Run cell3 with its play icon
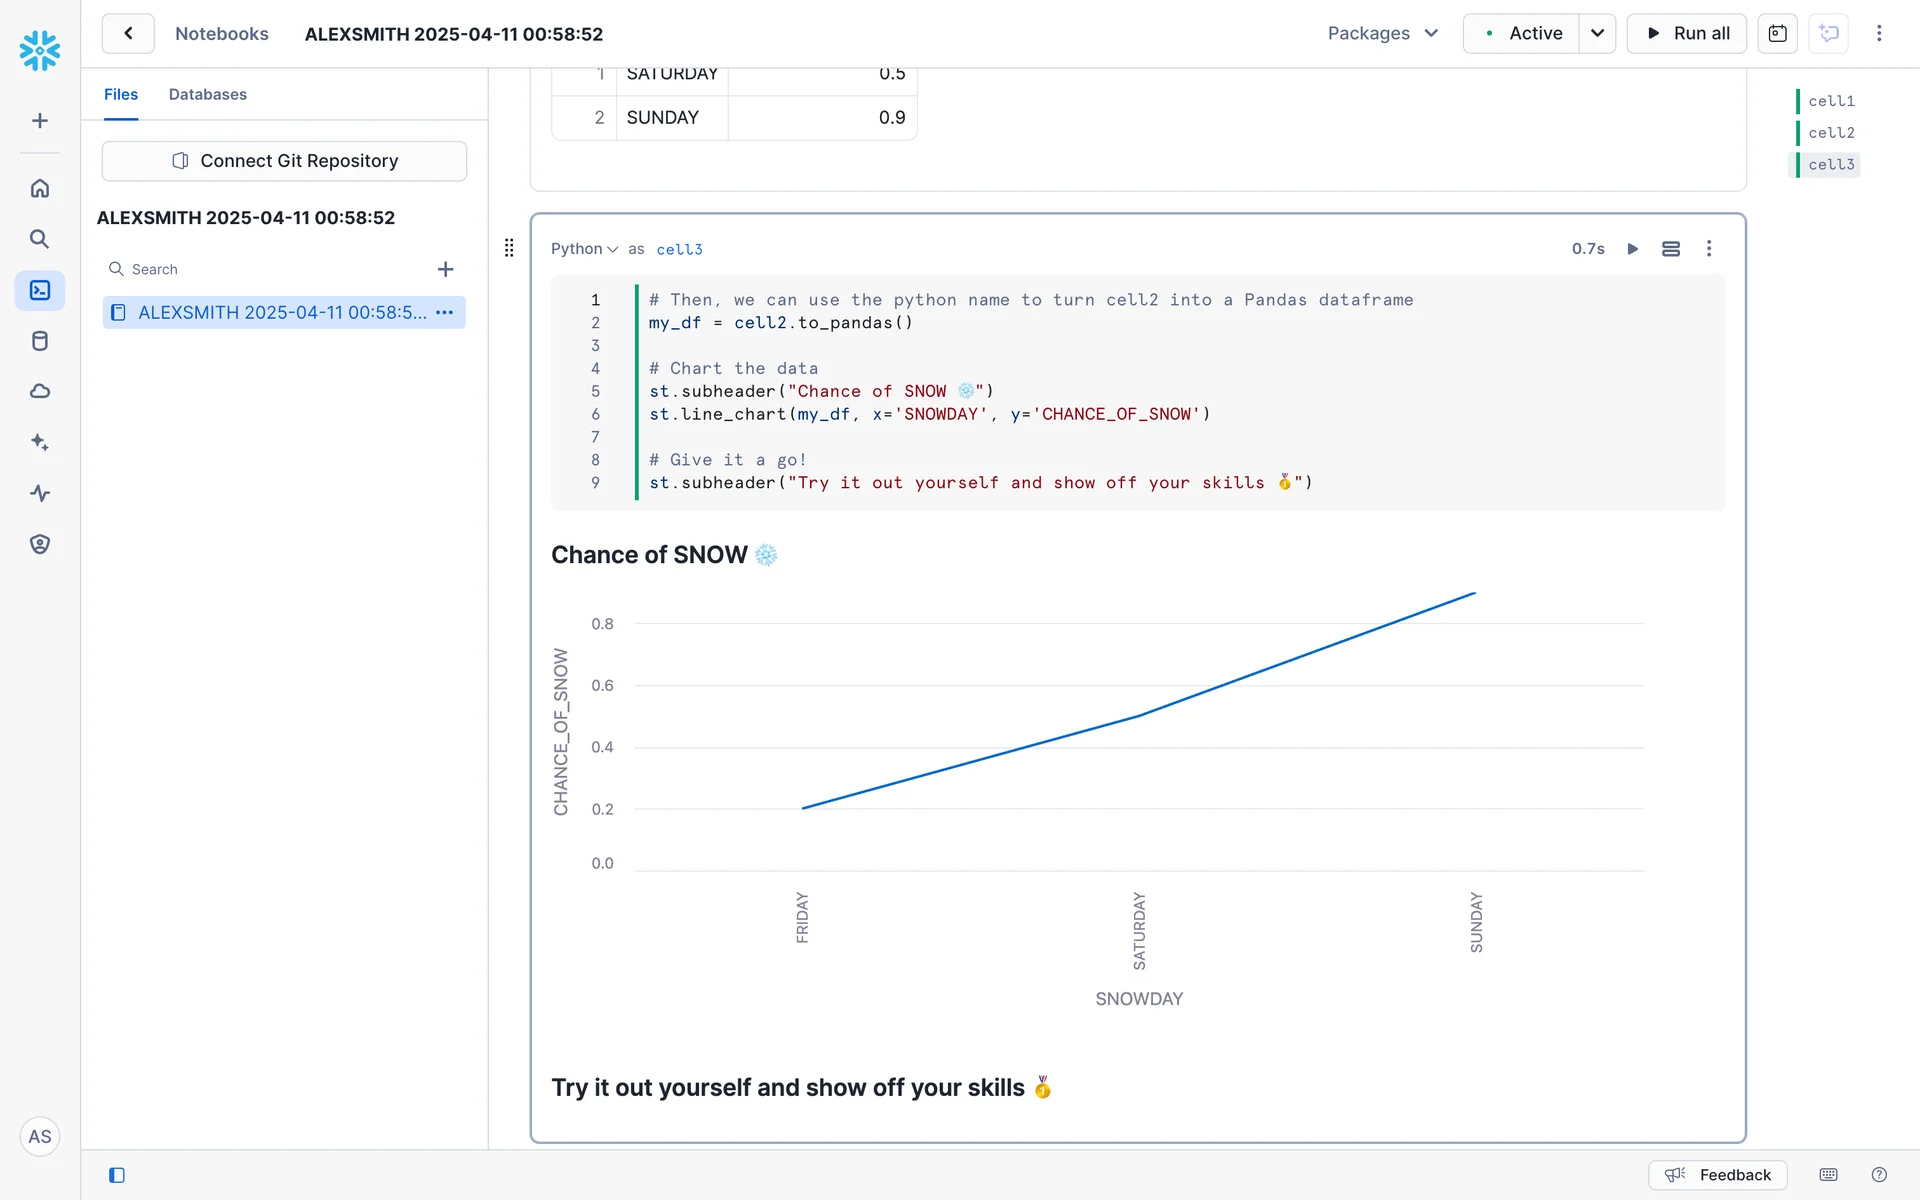The width and height of the screenshot is (1920, 1200). 1632,249
